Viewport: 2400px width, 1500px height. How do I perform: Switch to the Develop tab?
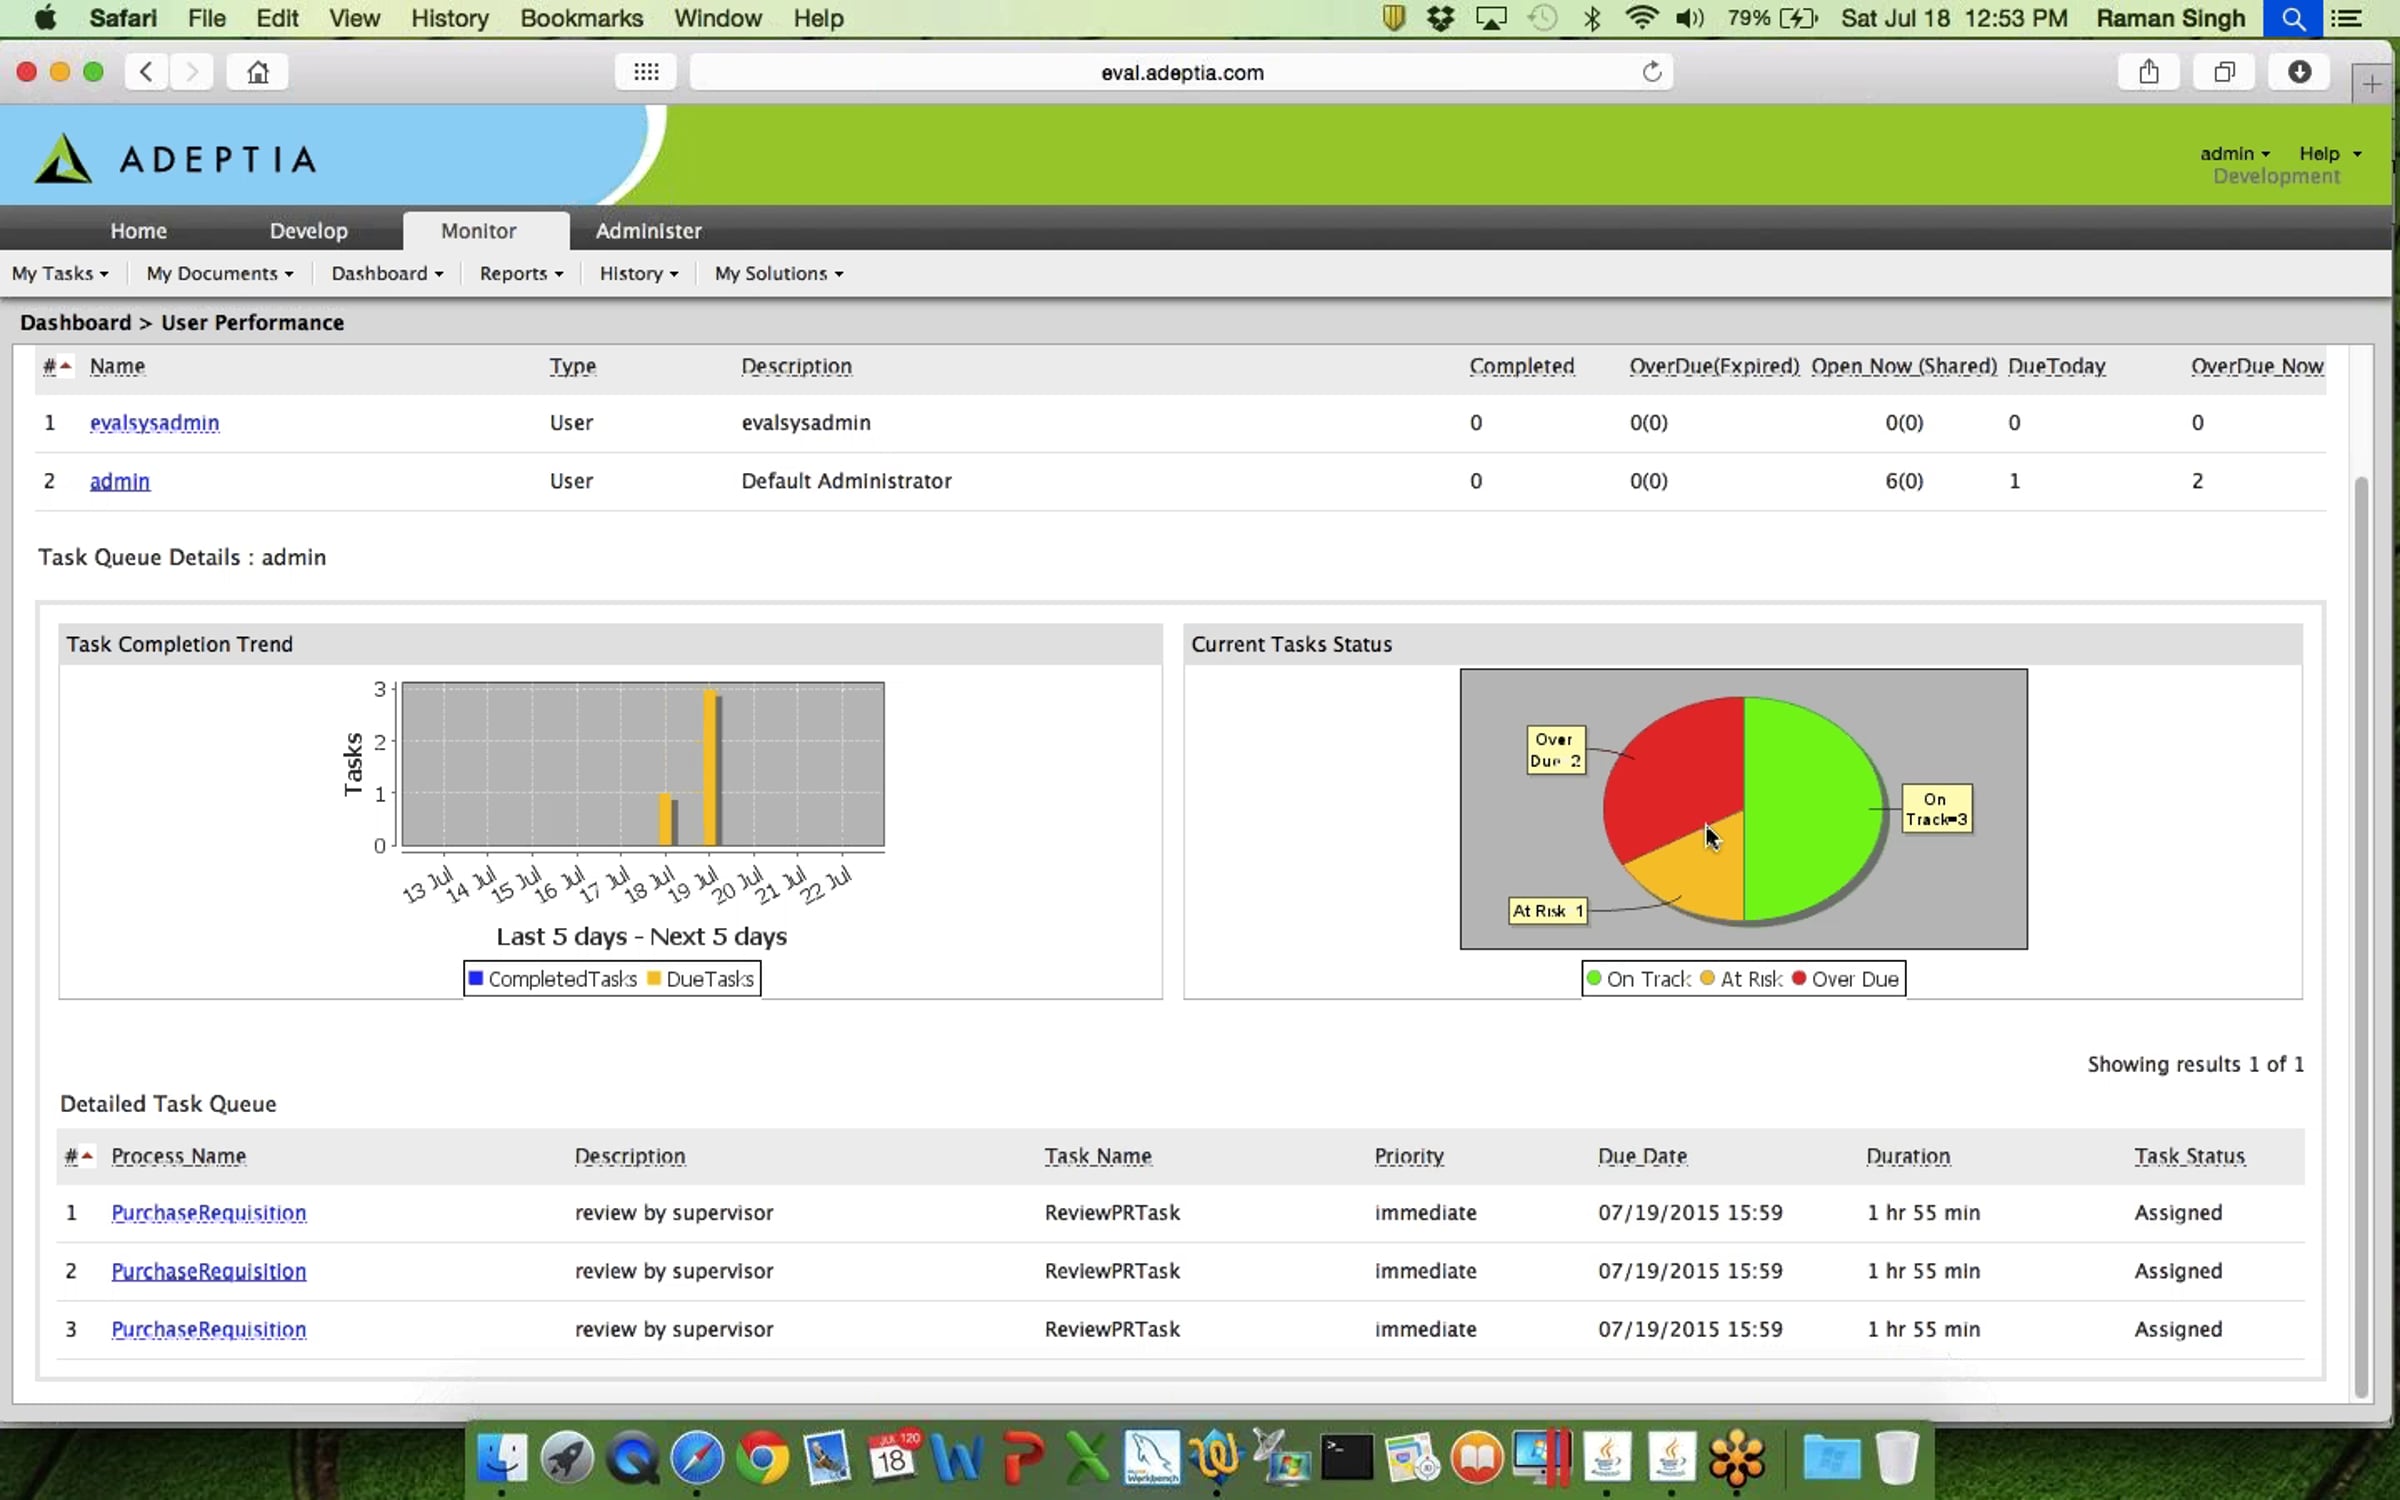[309, 231]
